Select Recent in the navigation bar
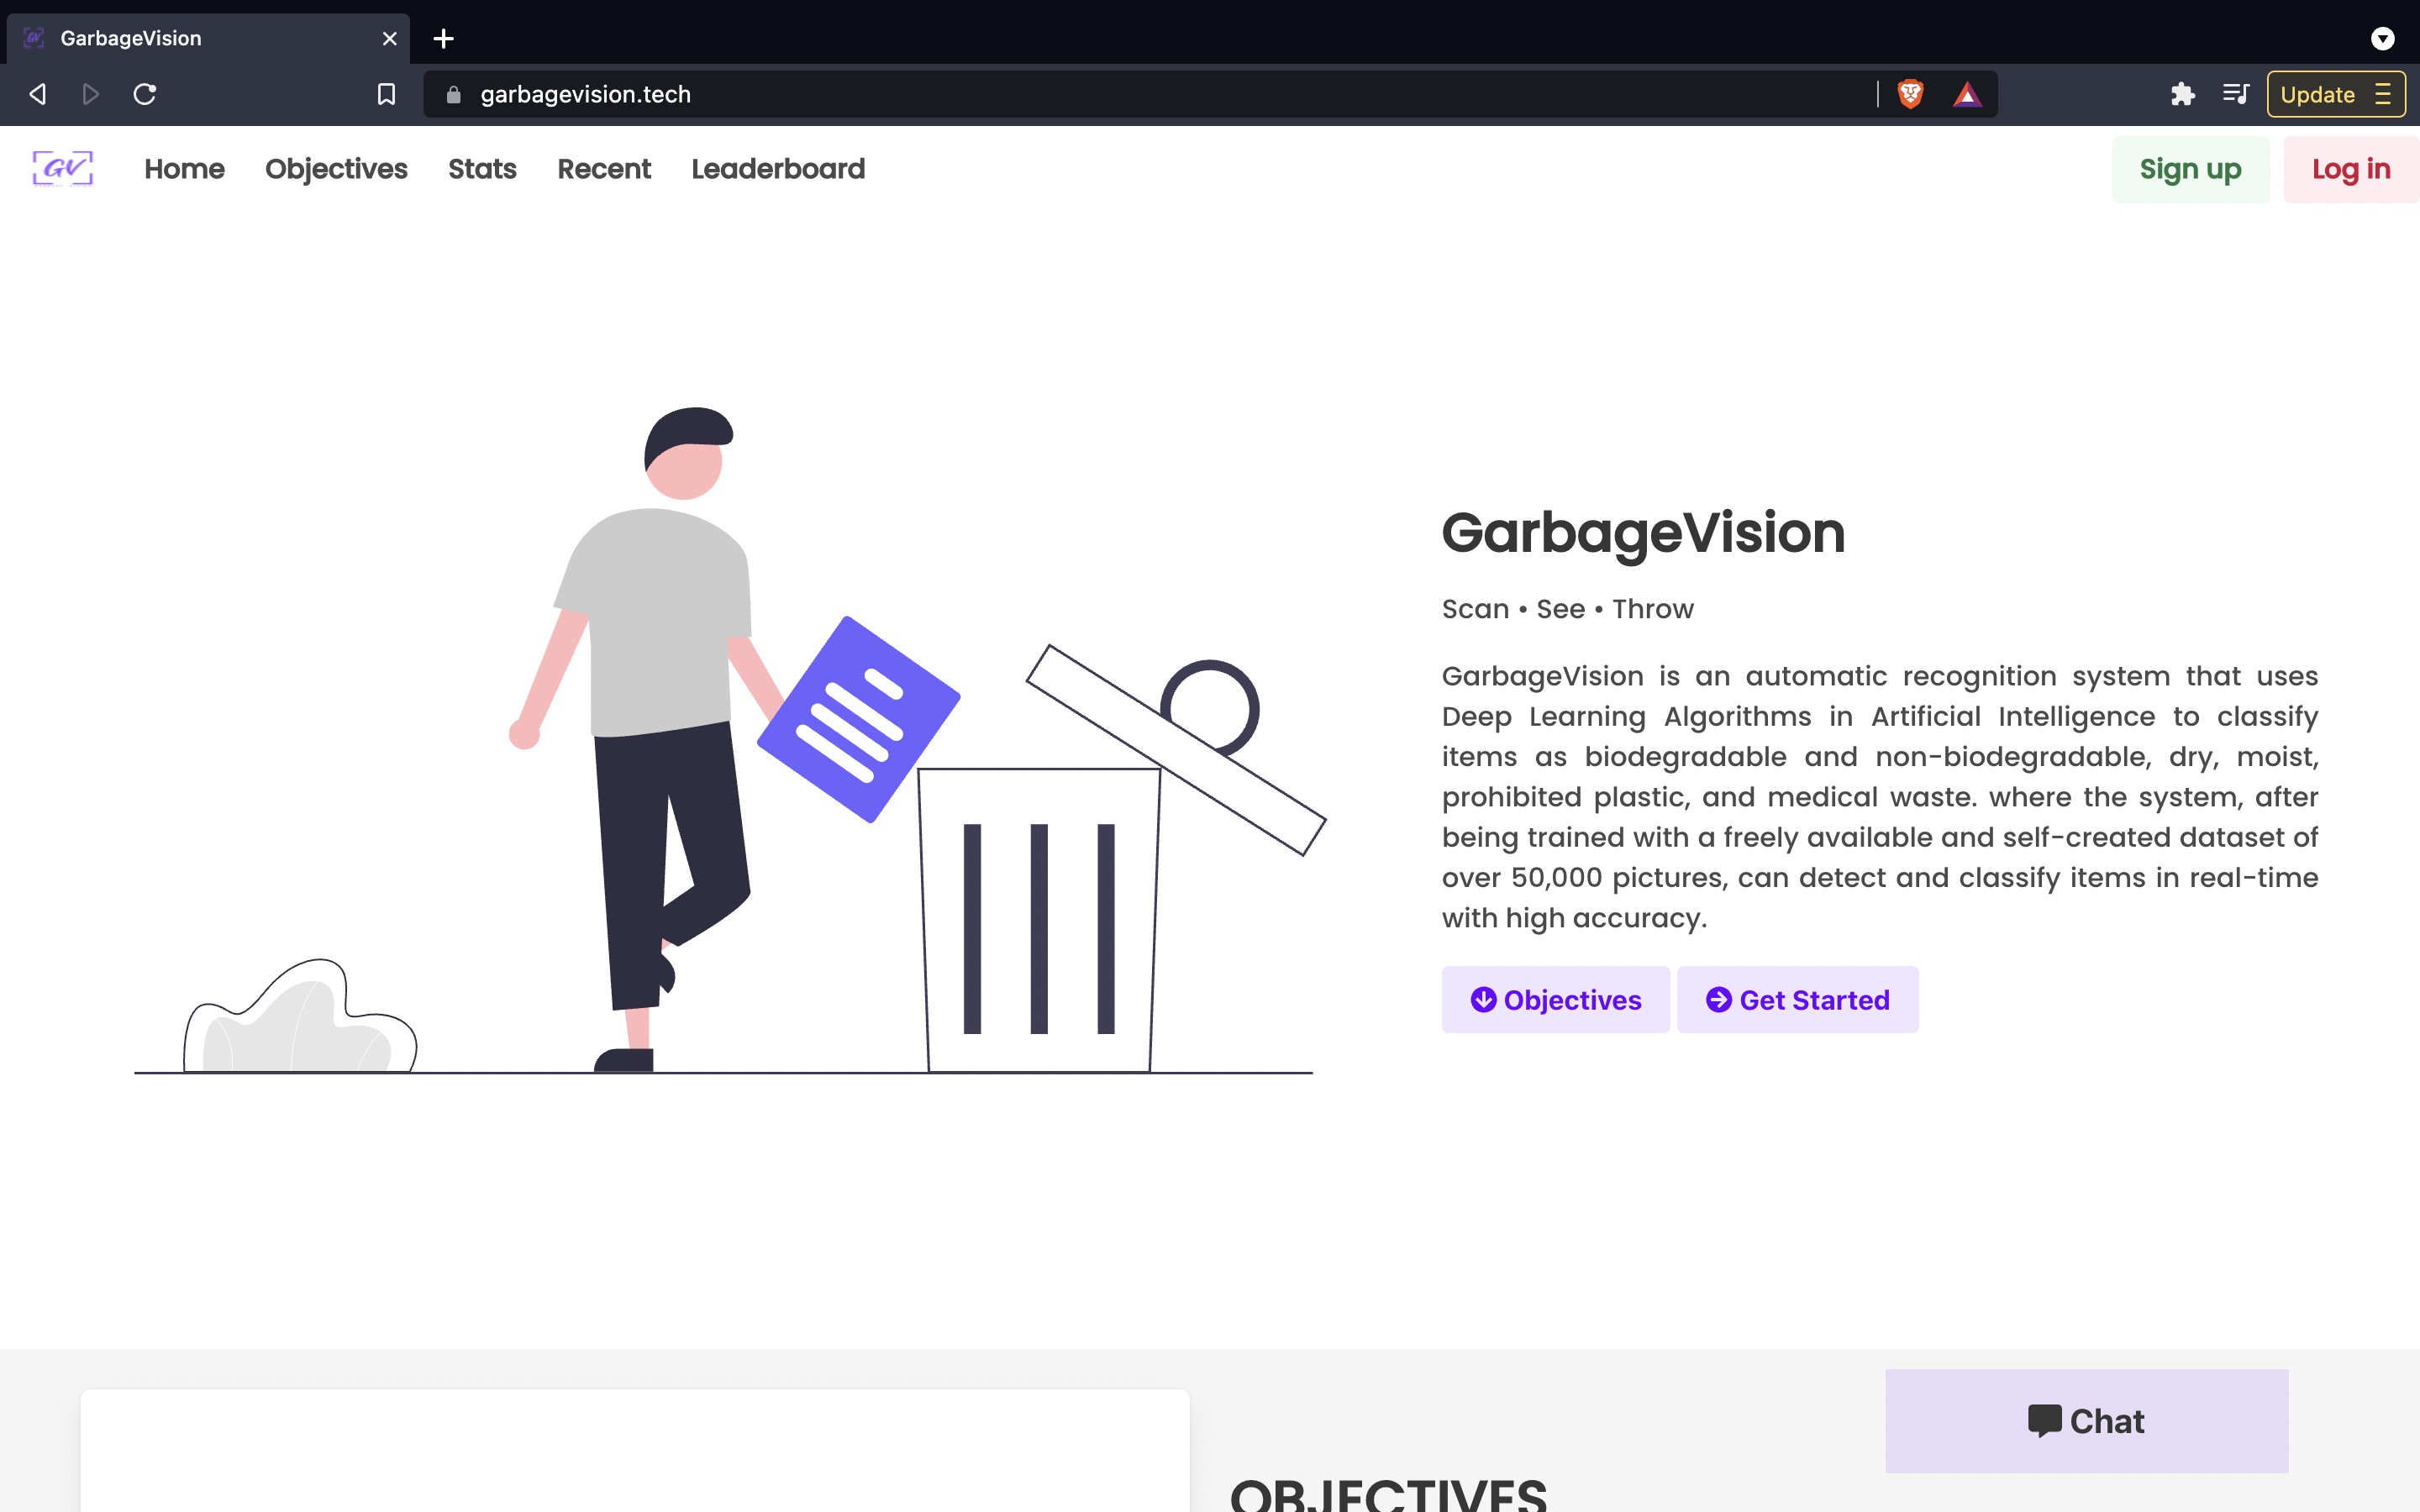The image size is (2420, 1512). [604, 169]
